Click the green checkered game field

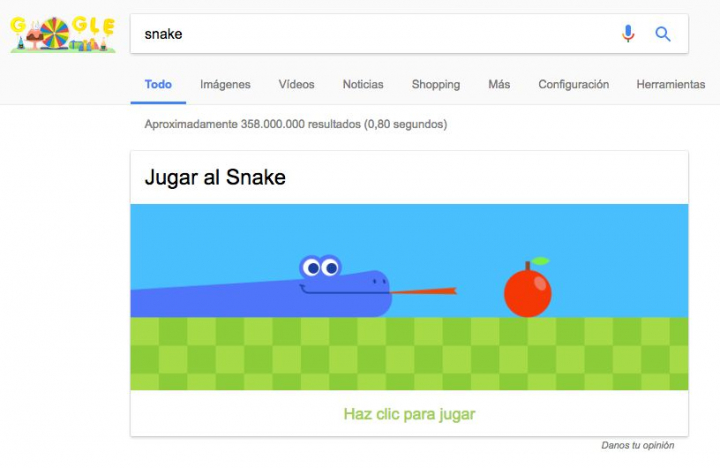(409, 354)
